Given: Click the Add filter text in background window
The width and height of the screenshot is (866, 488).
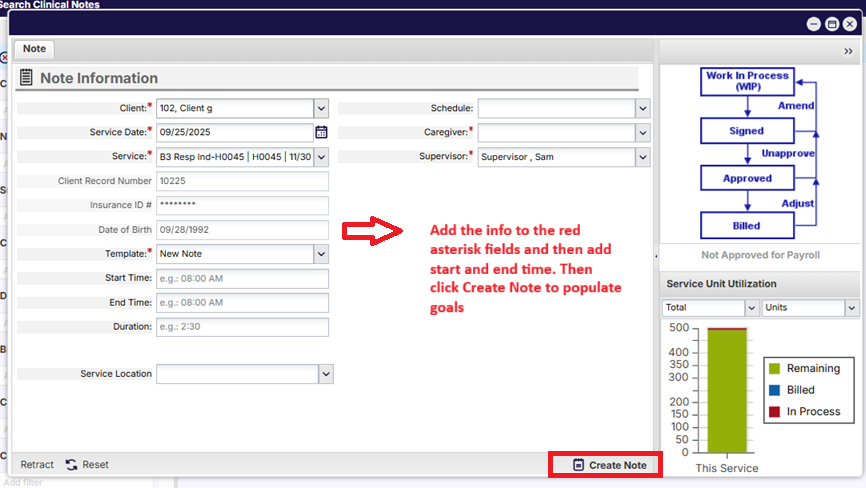Looking at the screenshot, I should (x=23, y=482).
